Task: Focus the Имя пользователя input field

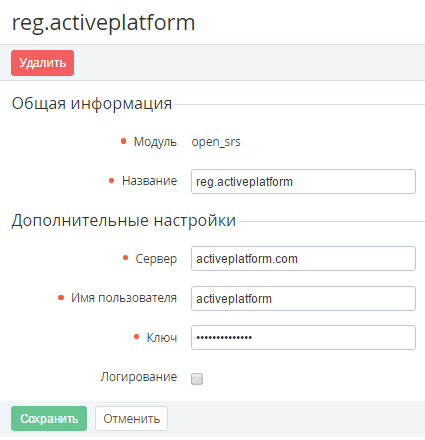Action: [303, 298]
